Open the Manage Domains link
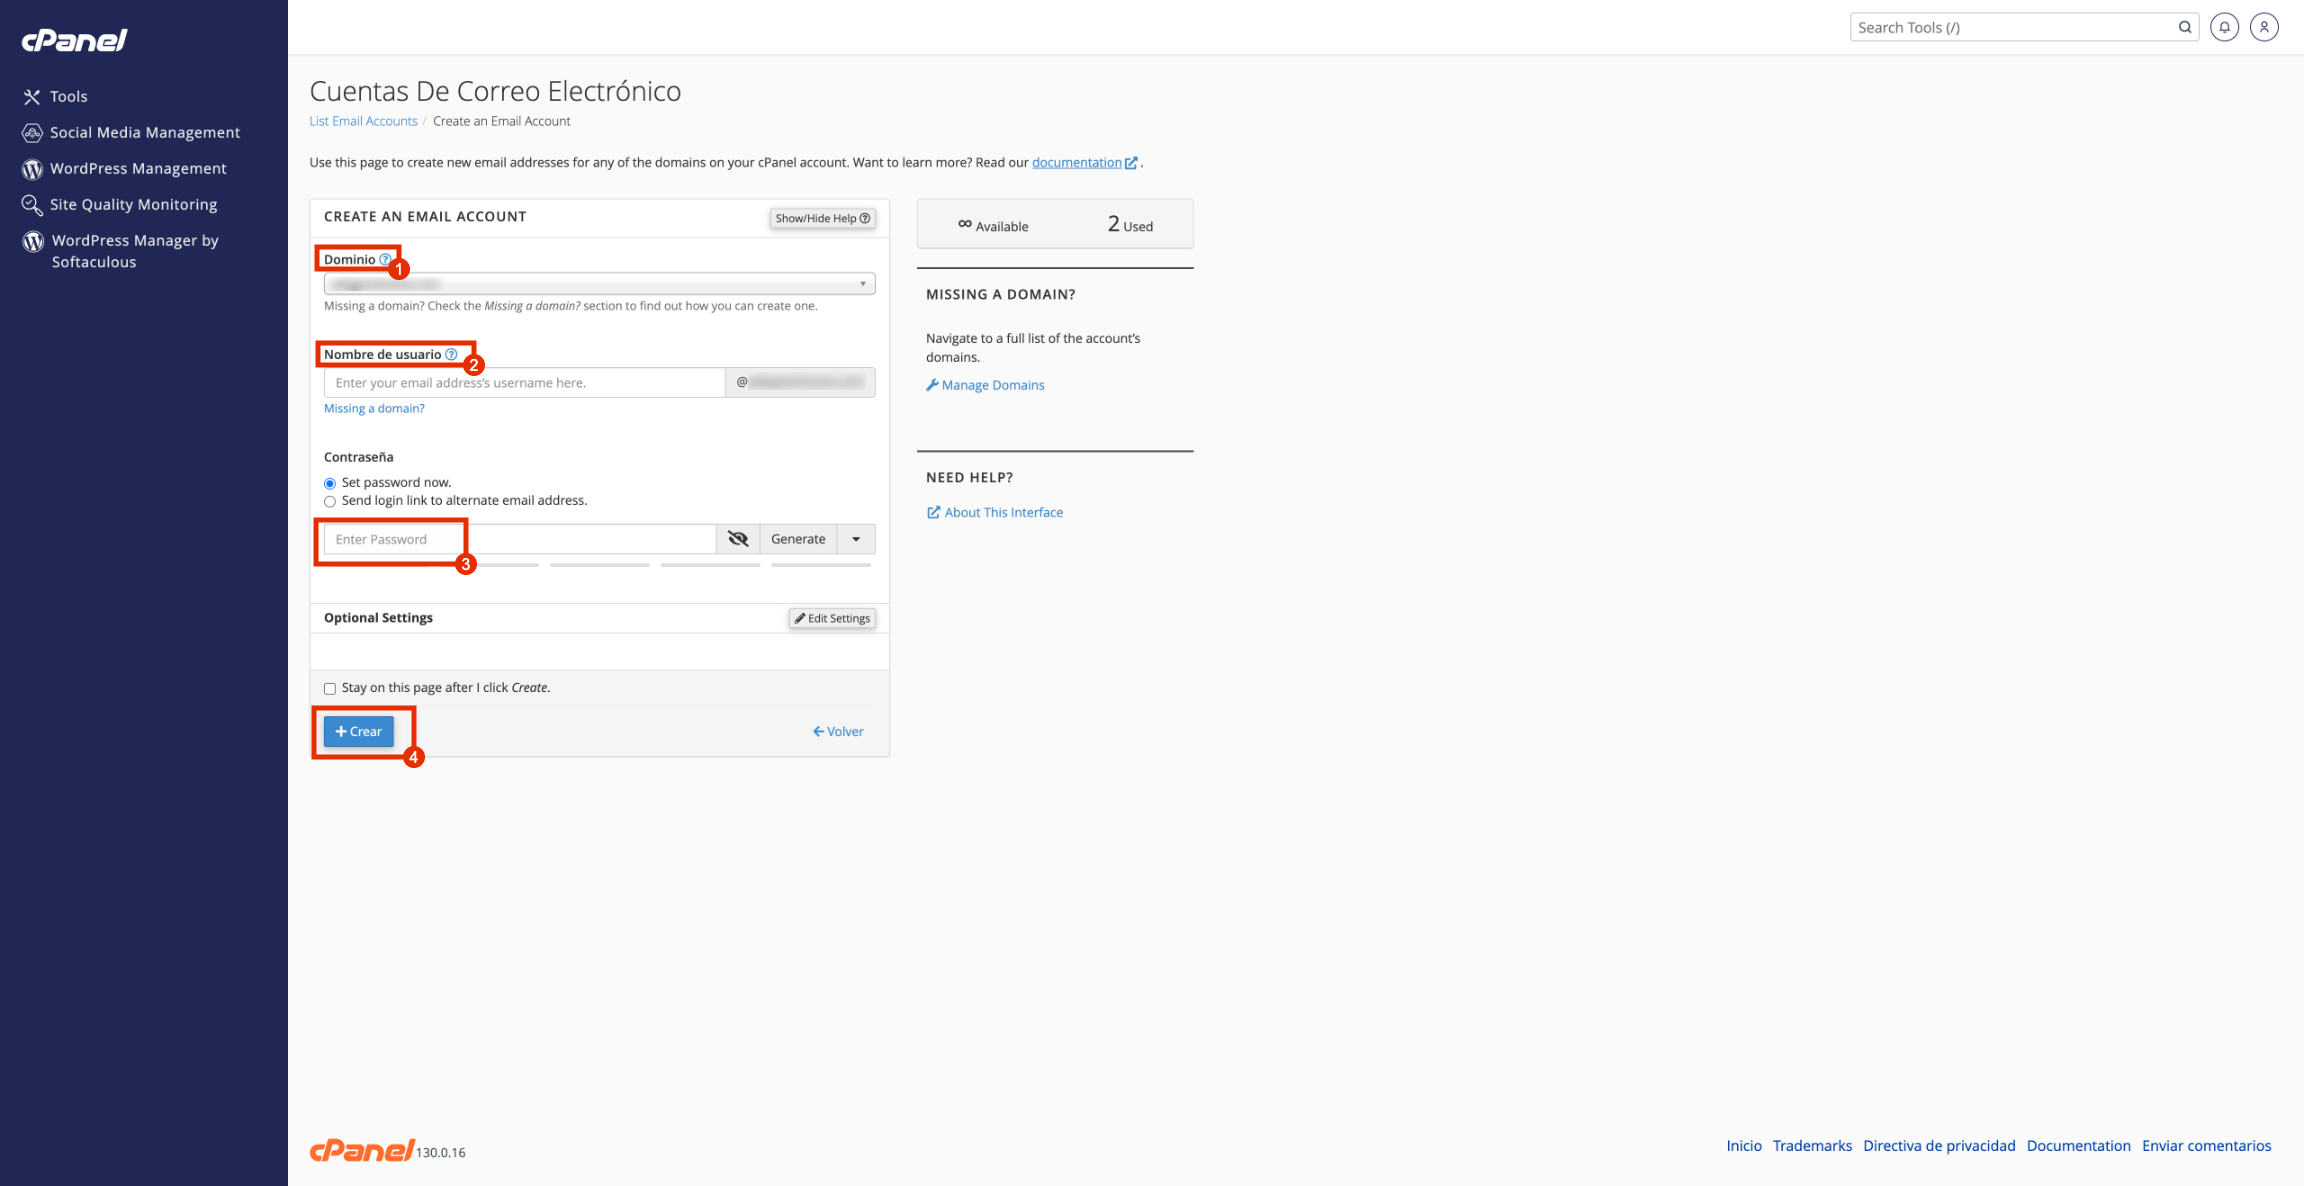The width and height of the screenshot is (2304, 1186). click(x=992, y=385)
